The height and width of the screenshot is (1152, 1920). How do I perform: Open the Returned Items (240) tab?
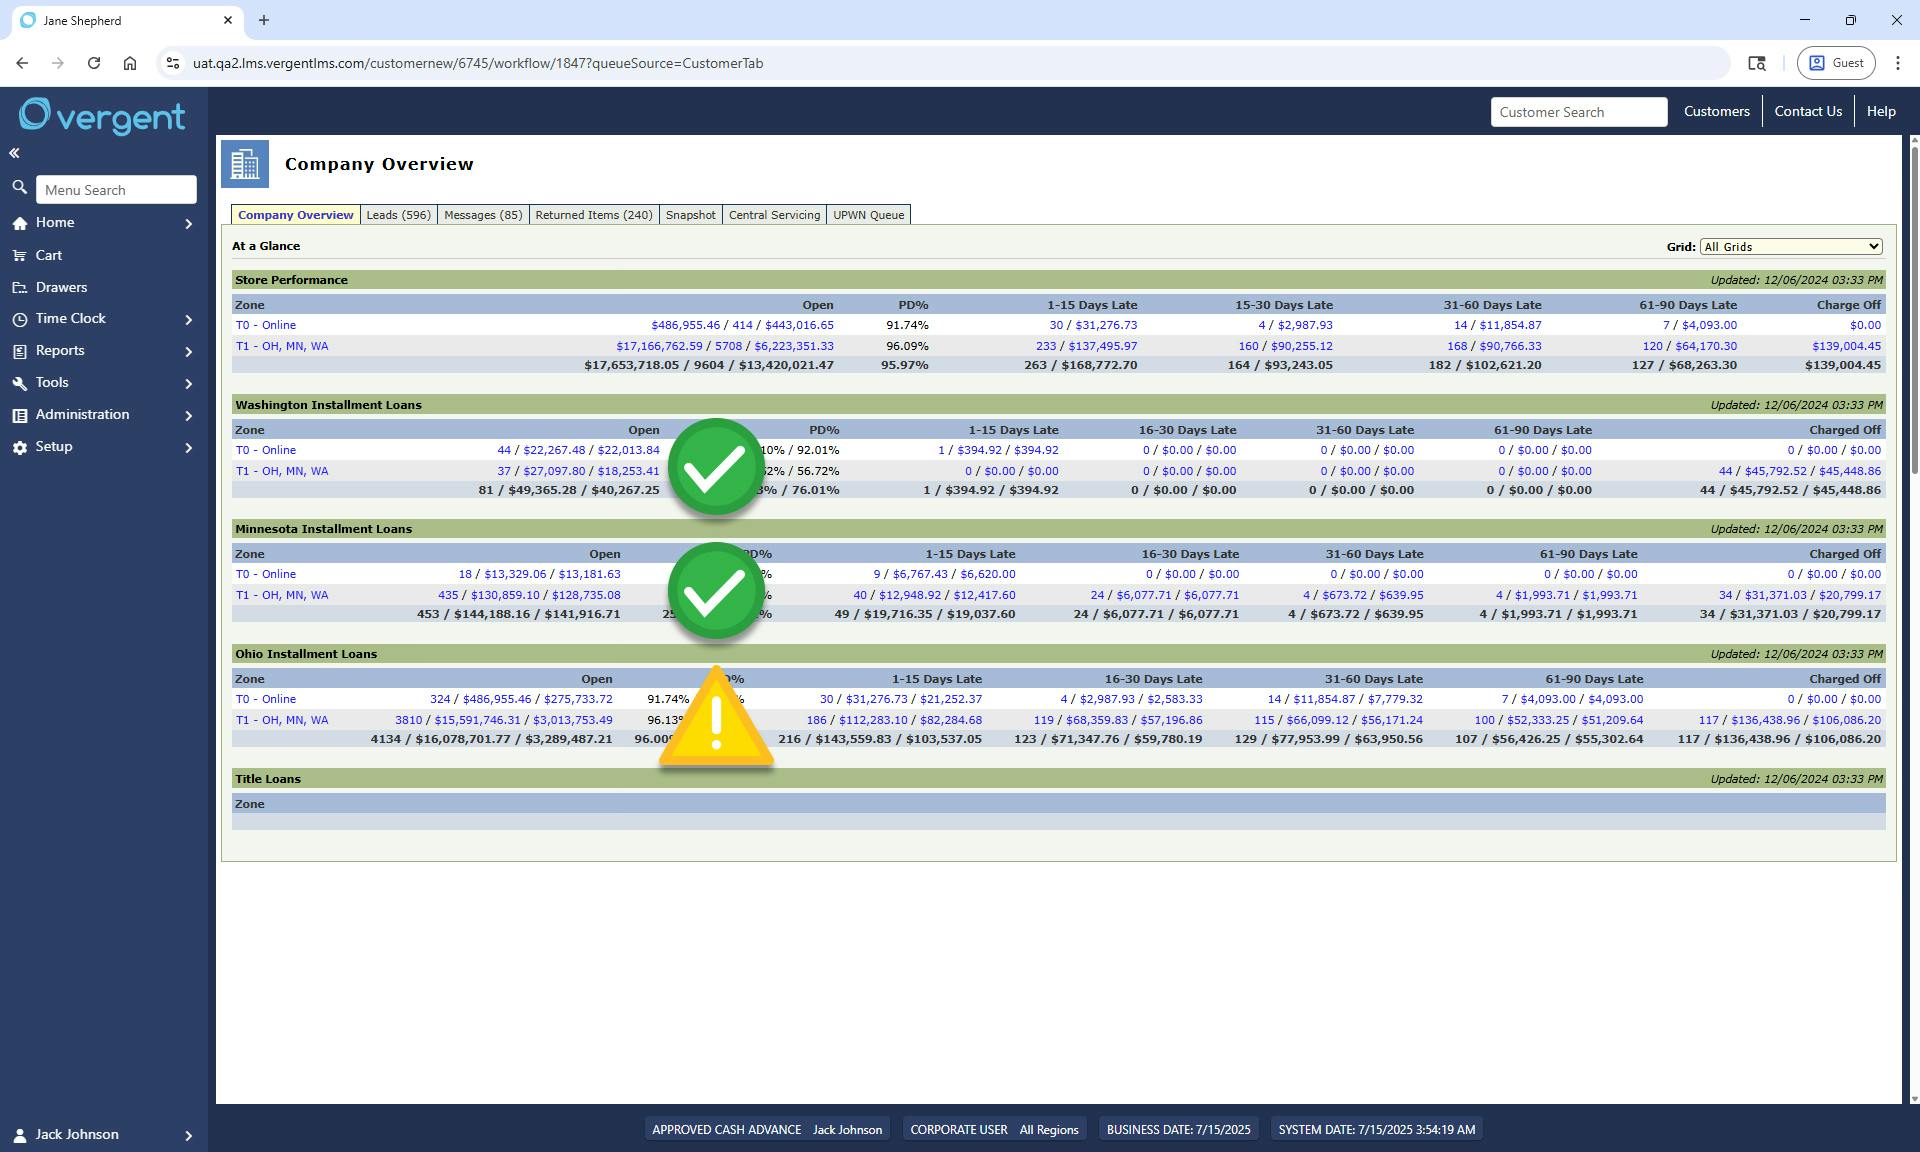[594, 215]
